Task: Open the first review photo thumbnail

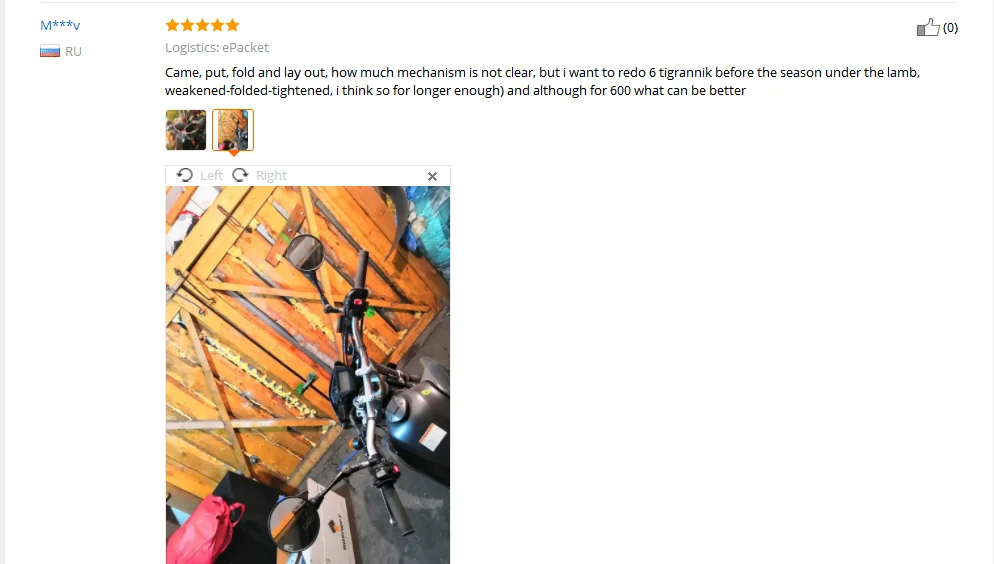Action: [186, 130]
